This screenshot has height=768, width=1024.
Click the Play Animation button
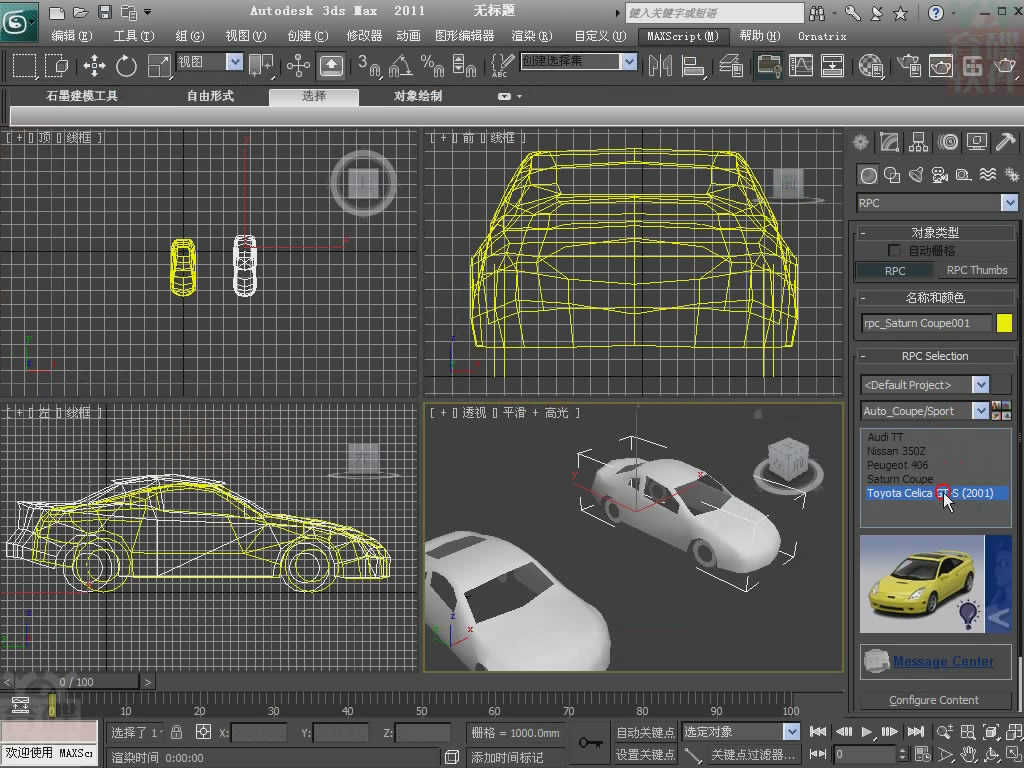[x=867, y=731]
